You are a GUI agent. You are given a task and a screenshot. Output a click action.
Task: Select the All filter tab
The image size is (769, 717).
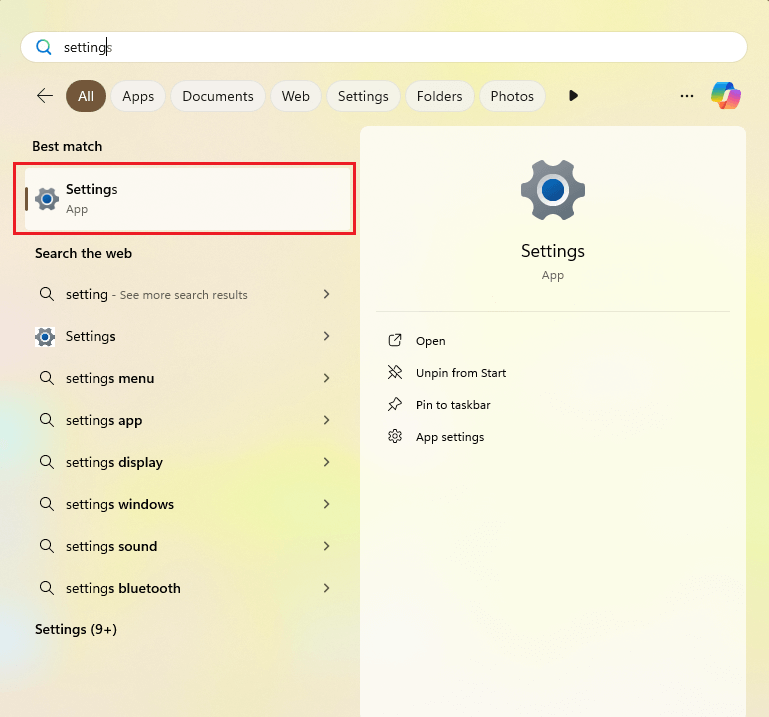pyautogui.click(x=86, y=96)
